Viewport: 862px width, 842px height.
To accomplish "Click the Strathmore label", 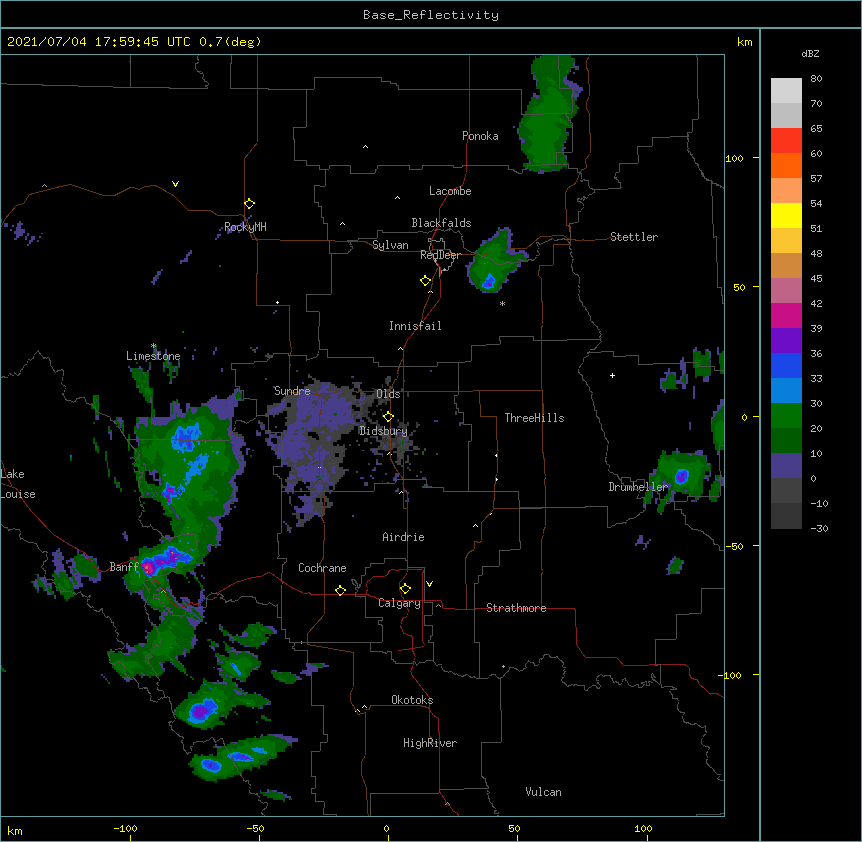I will [x=516, y=608].
